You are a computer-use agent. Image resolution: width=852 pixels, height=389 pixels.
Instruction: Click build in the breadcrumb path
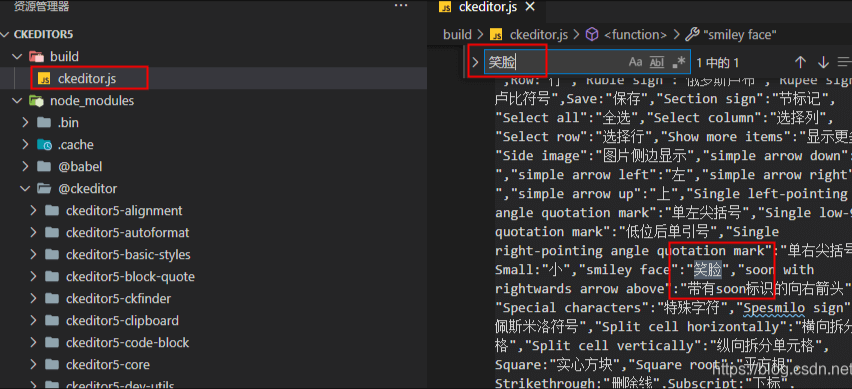458,35
